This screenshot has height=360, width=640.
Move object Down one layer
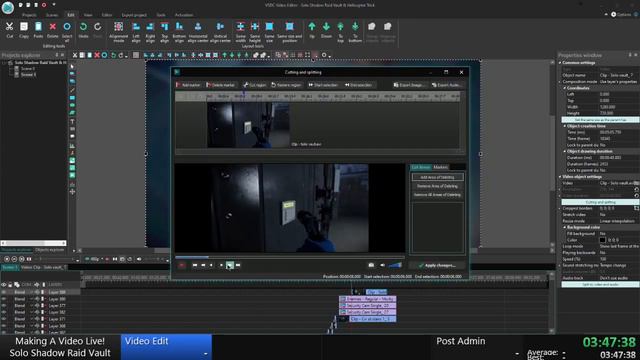click(326, 30)
